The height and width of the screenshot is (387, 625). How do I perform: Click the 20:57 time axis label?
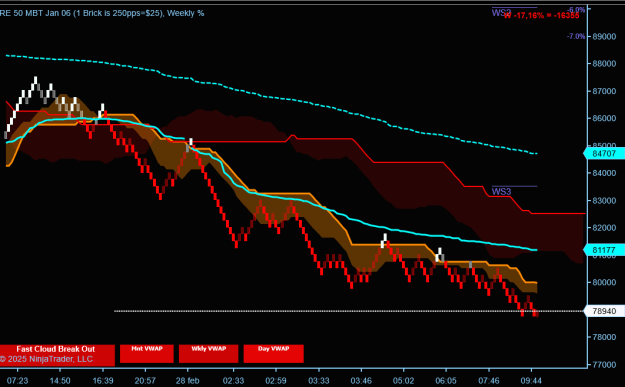pos(145,381)
